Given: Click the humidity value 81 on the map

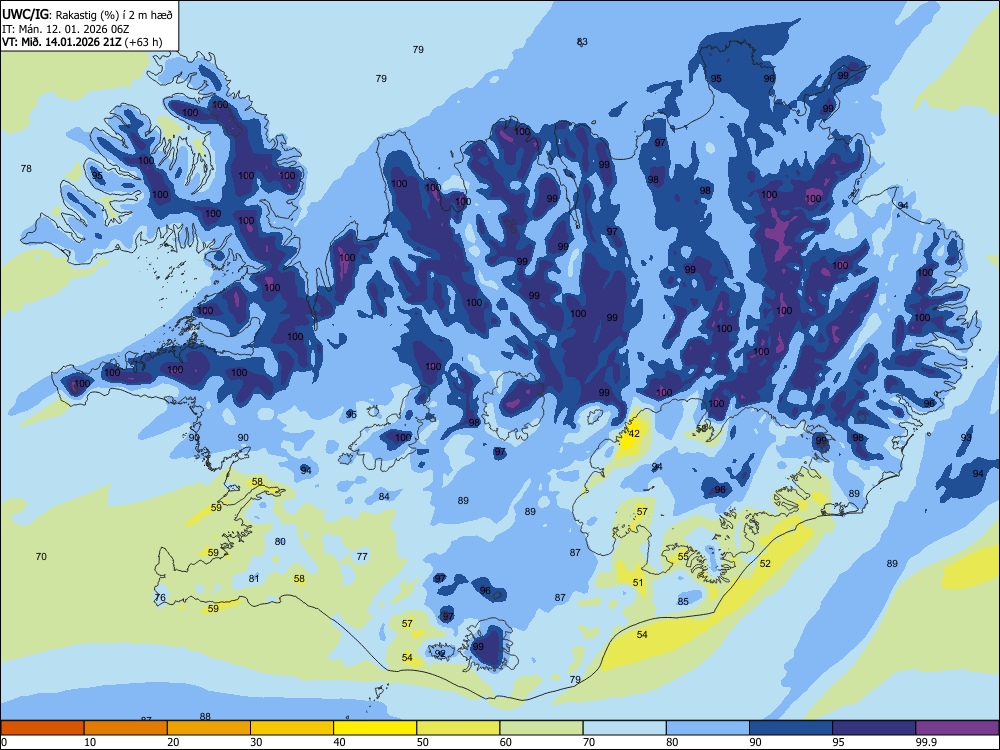Looking at the screenshot, I should 254,578.
